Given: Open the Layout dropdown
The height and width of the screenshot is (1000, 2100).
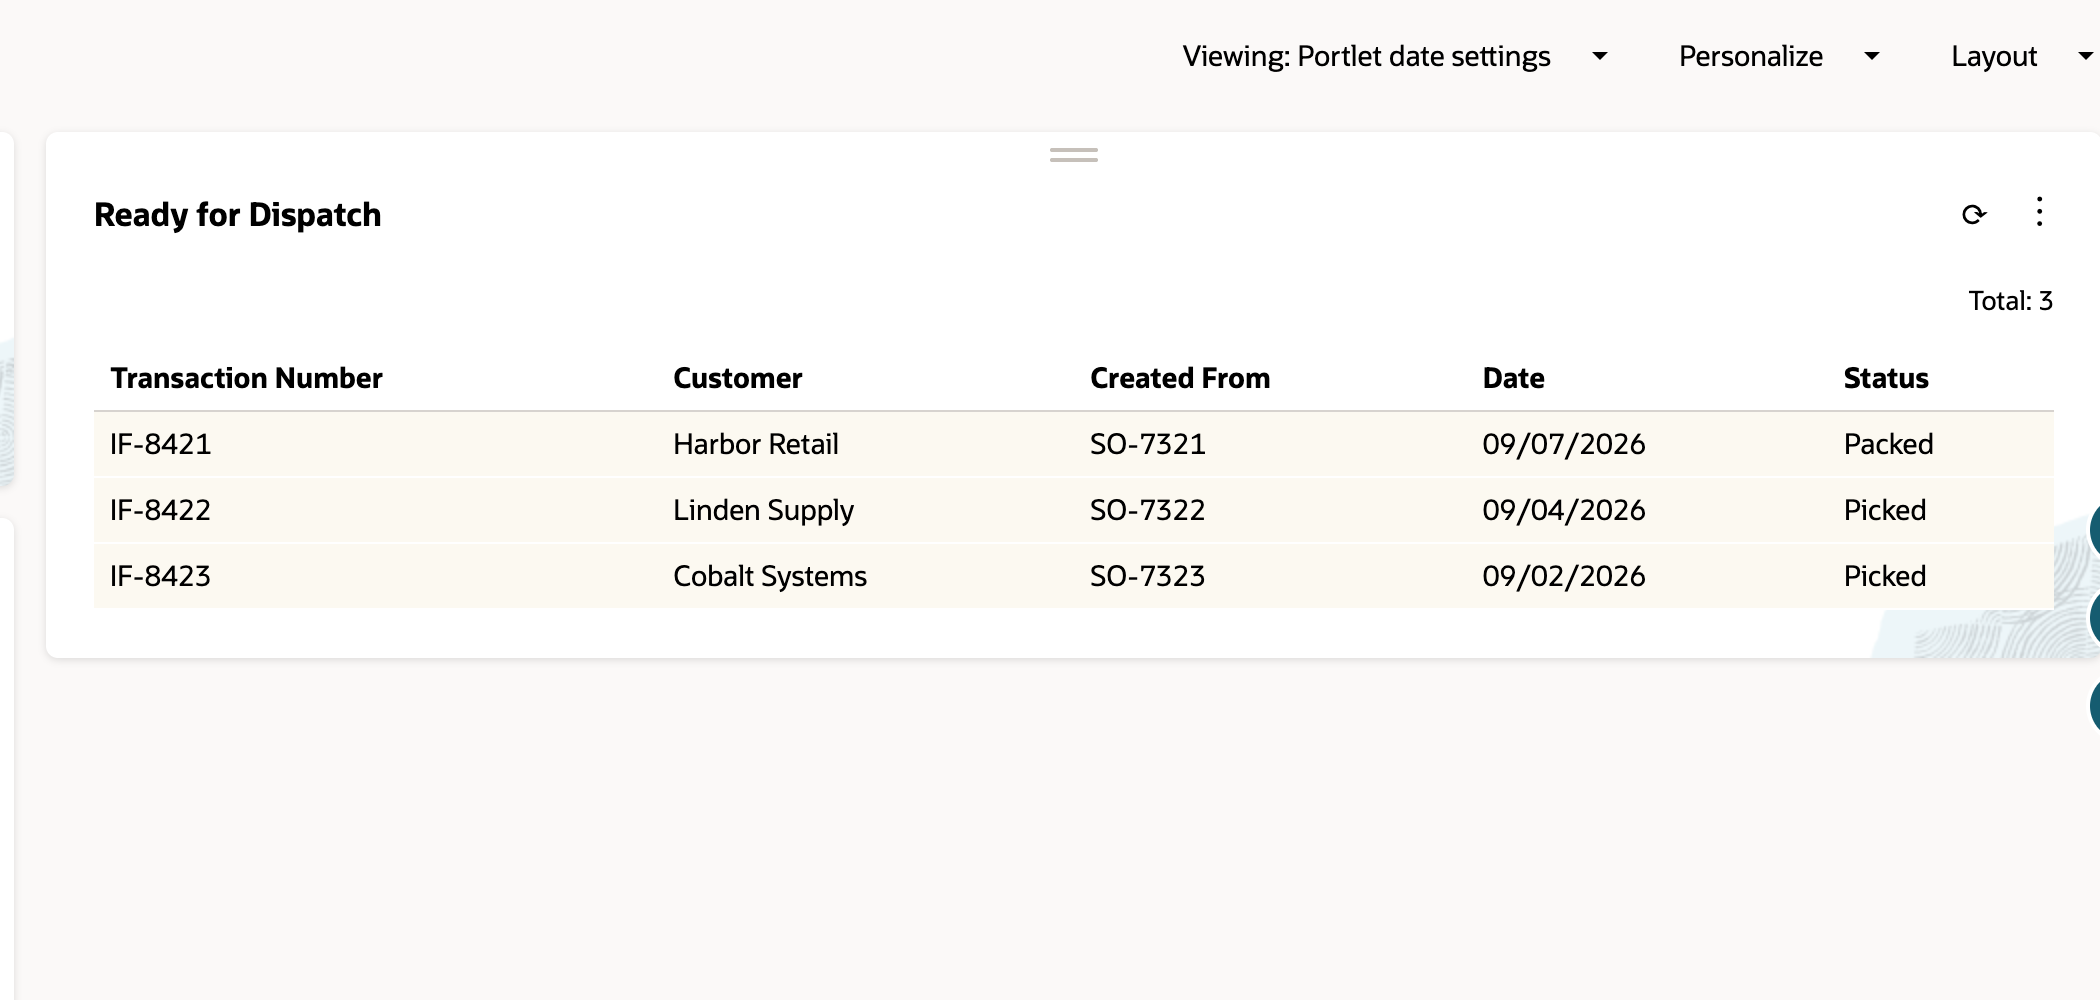Looking at the screenshot, I should (x=2022, y=56).
